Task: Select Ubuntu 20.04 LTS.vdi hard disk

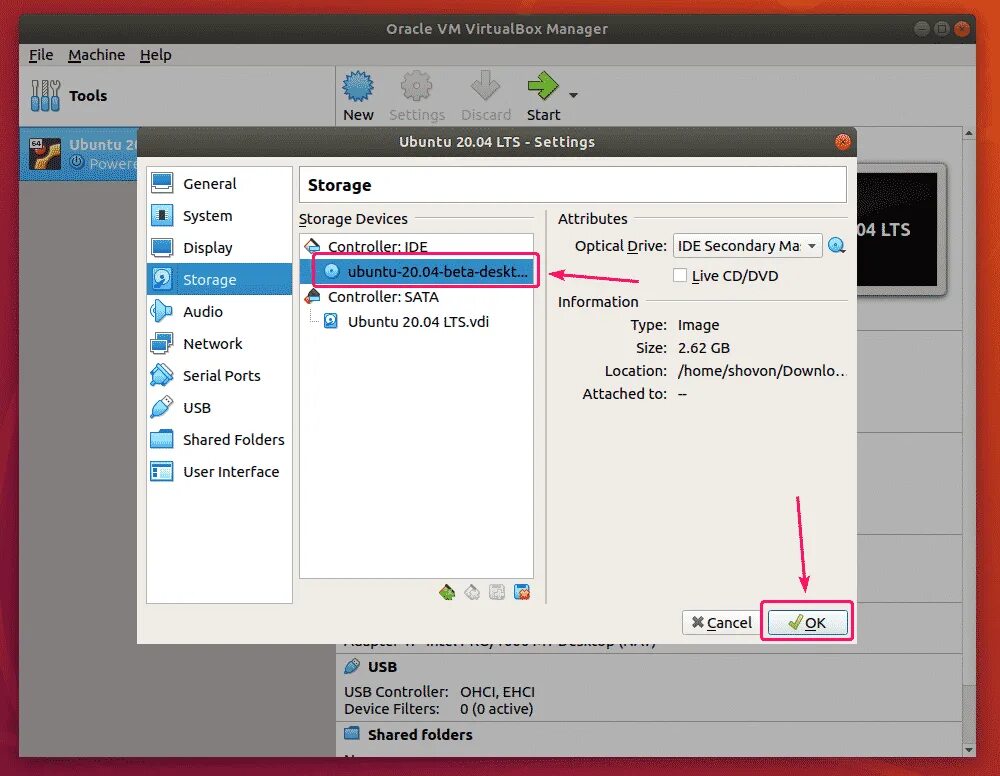Action: point(418,321)
